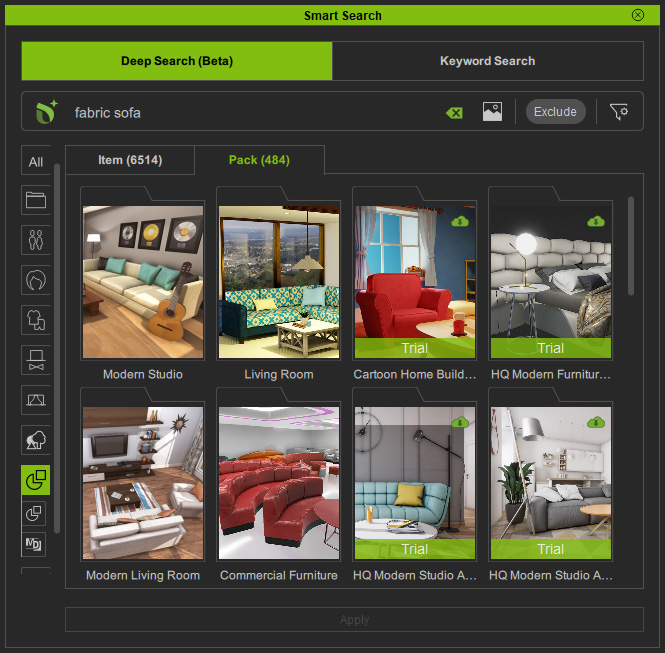This screenshot has height=653, width=665.
Task: Select the Modern Studio pack thumbnail
Action: 143,282
